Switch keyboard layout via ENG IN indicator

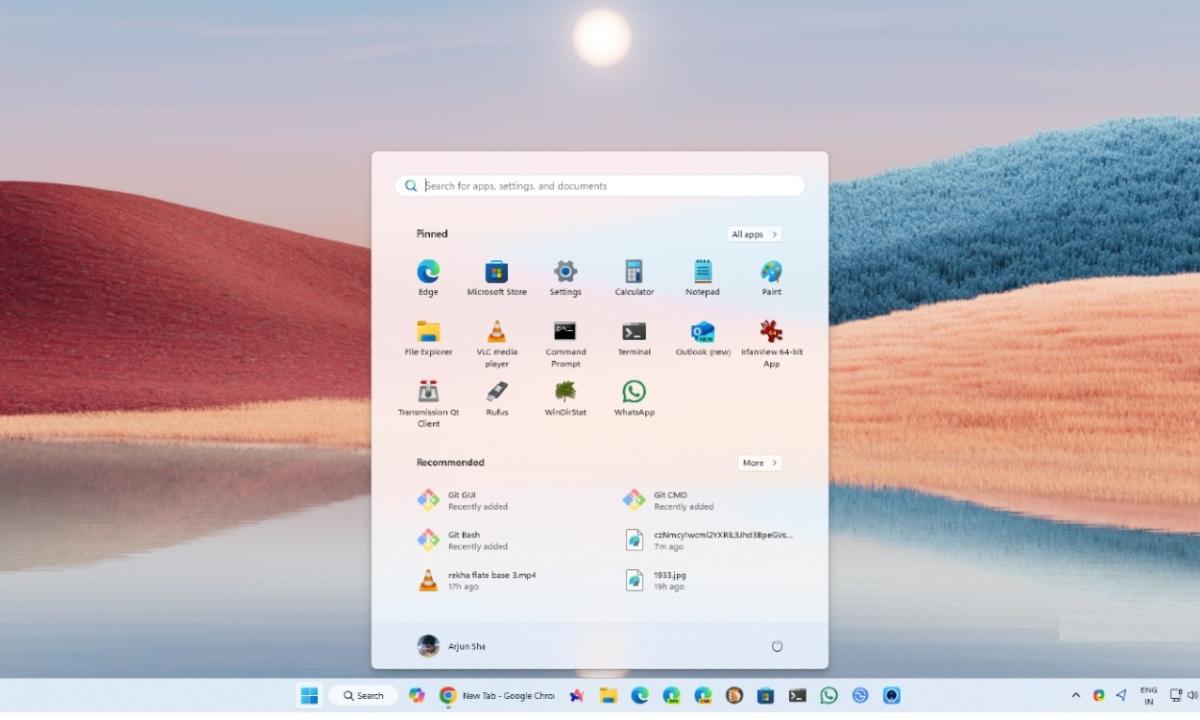coord(1148,694)
